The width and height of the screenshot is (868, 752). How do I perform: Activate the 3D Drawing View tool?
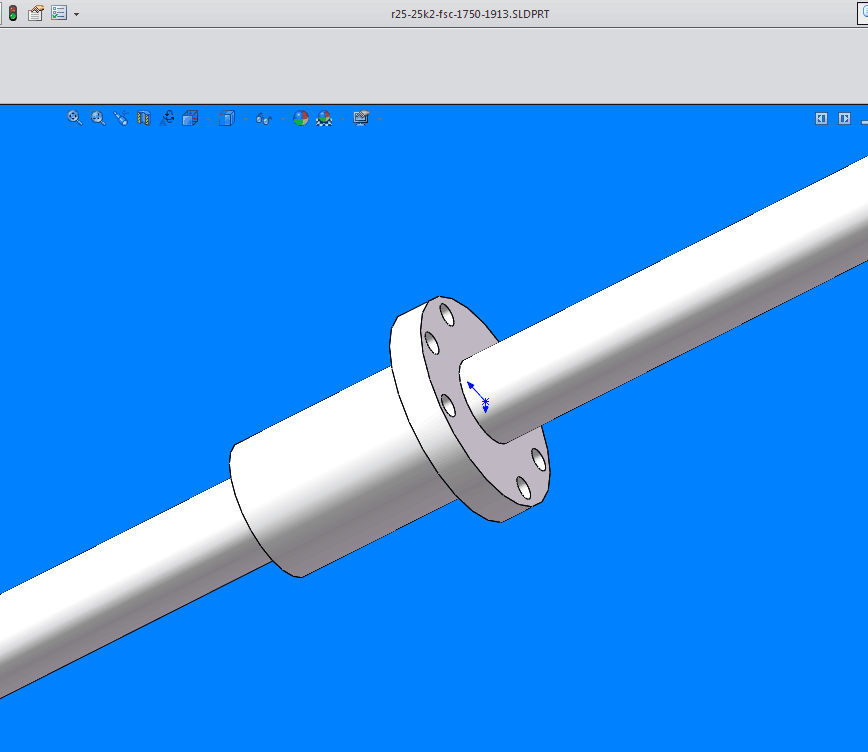point(167,118)
